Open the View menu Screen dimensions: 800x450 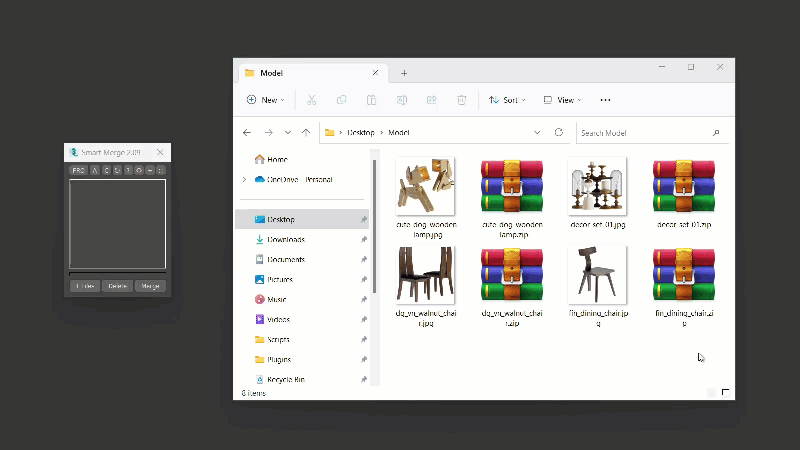click(563, 100)
